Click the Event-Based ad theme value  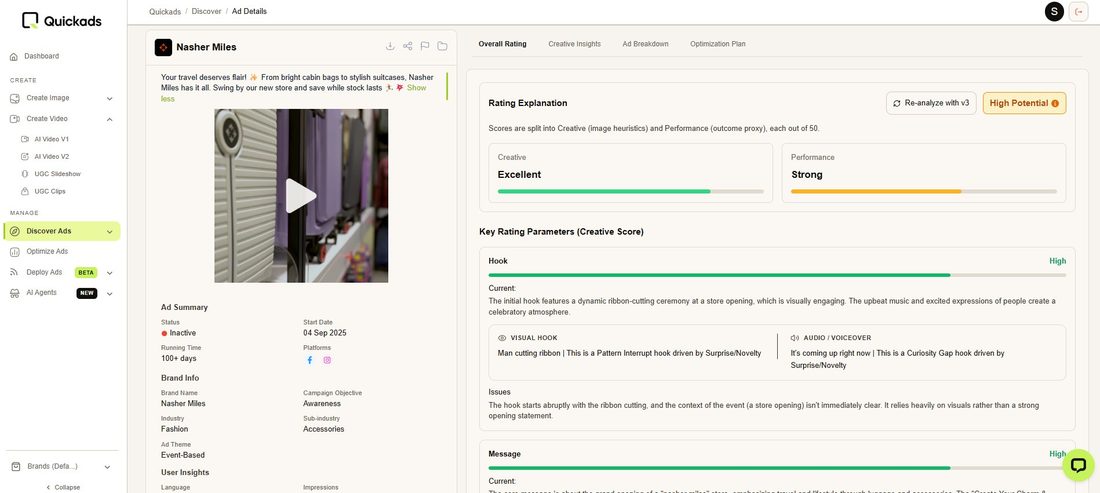[x=183, y=455]
